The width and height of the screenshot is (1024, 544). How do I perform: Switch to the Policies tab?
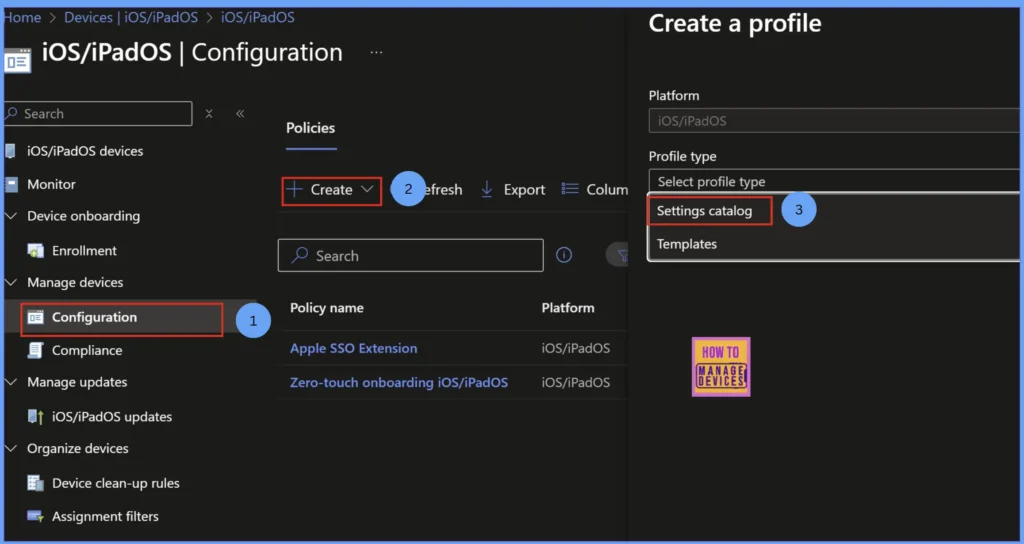[x=310, y=128]
